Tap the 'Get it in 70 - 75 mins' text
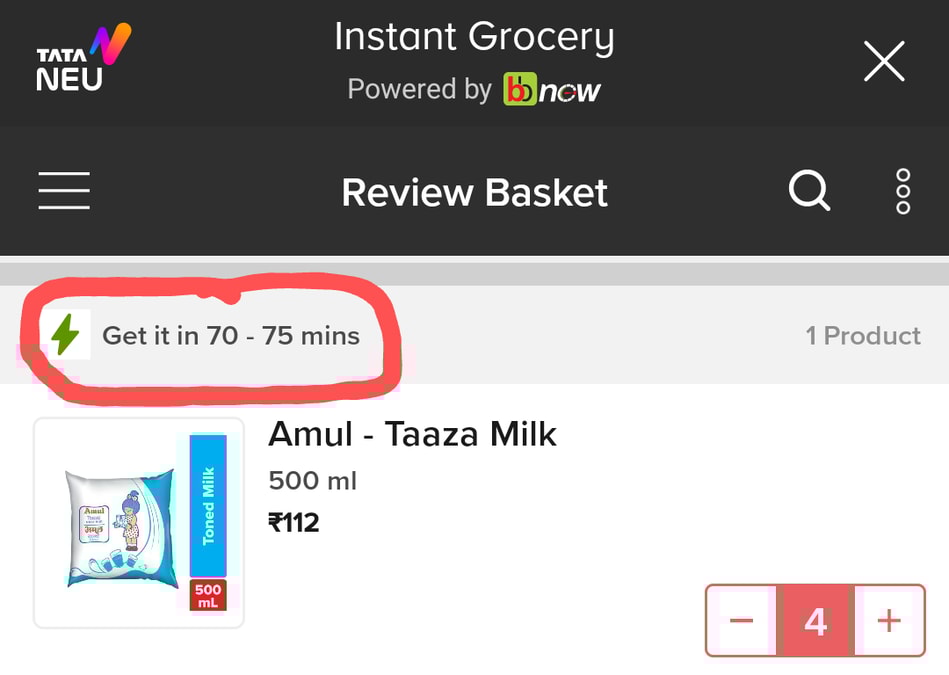The height and width of the screenshot is (675, 949). coord(231,336)
